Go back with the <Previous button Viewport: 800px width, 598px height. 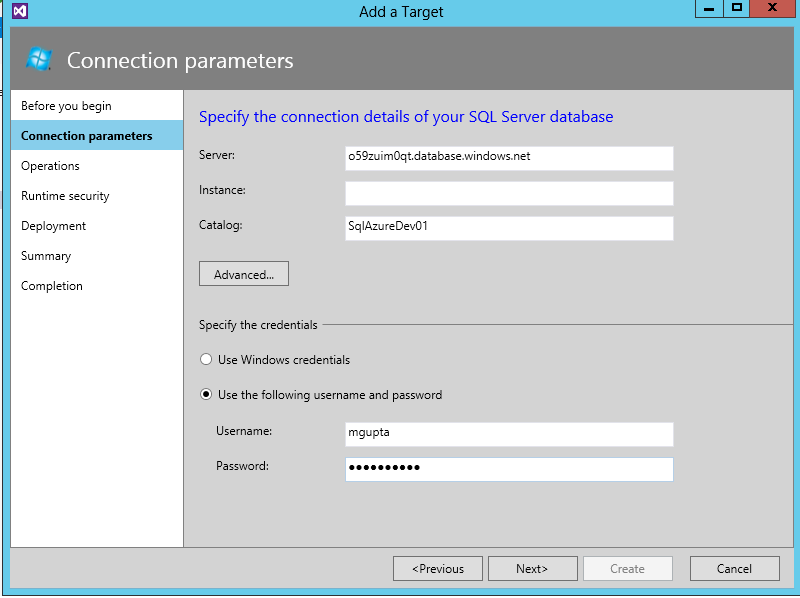tap(438, 568)
